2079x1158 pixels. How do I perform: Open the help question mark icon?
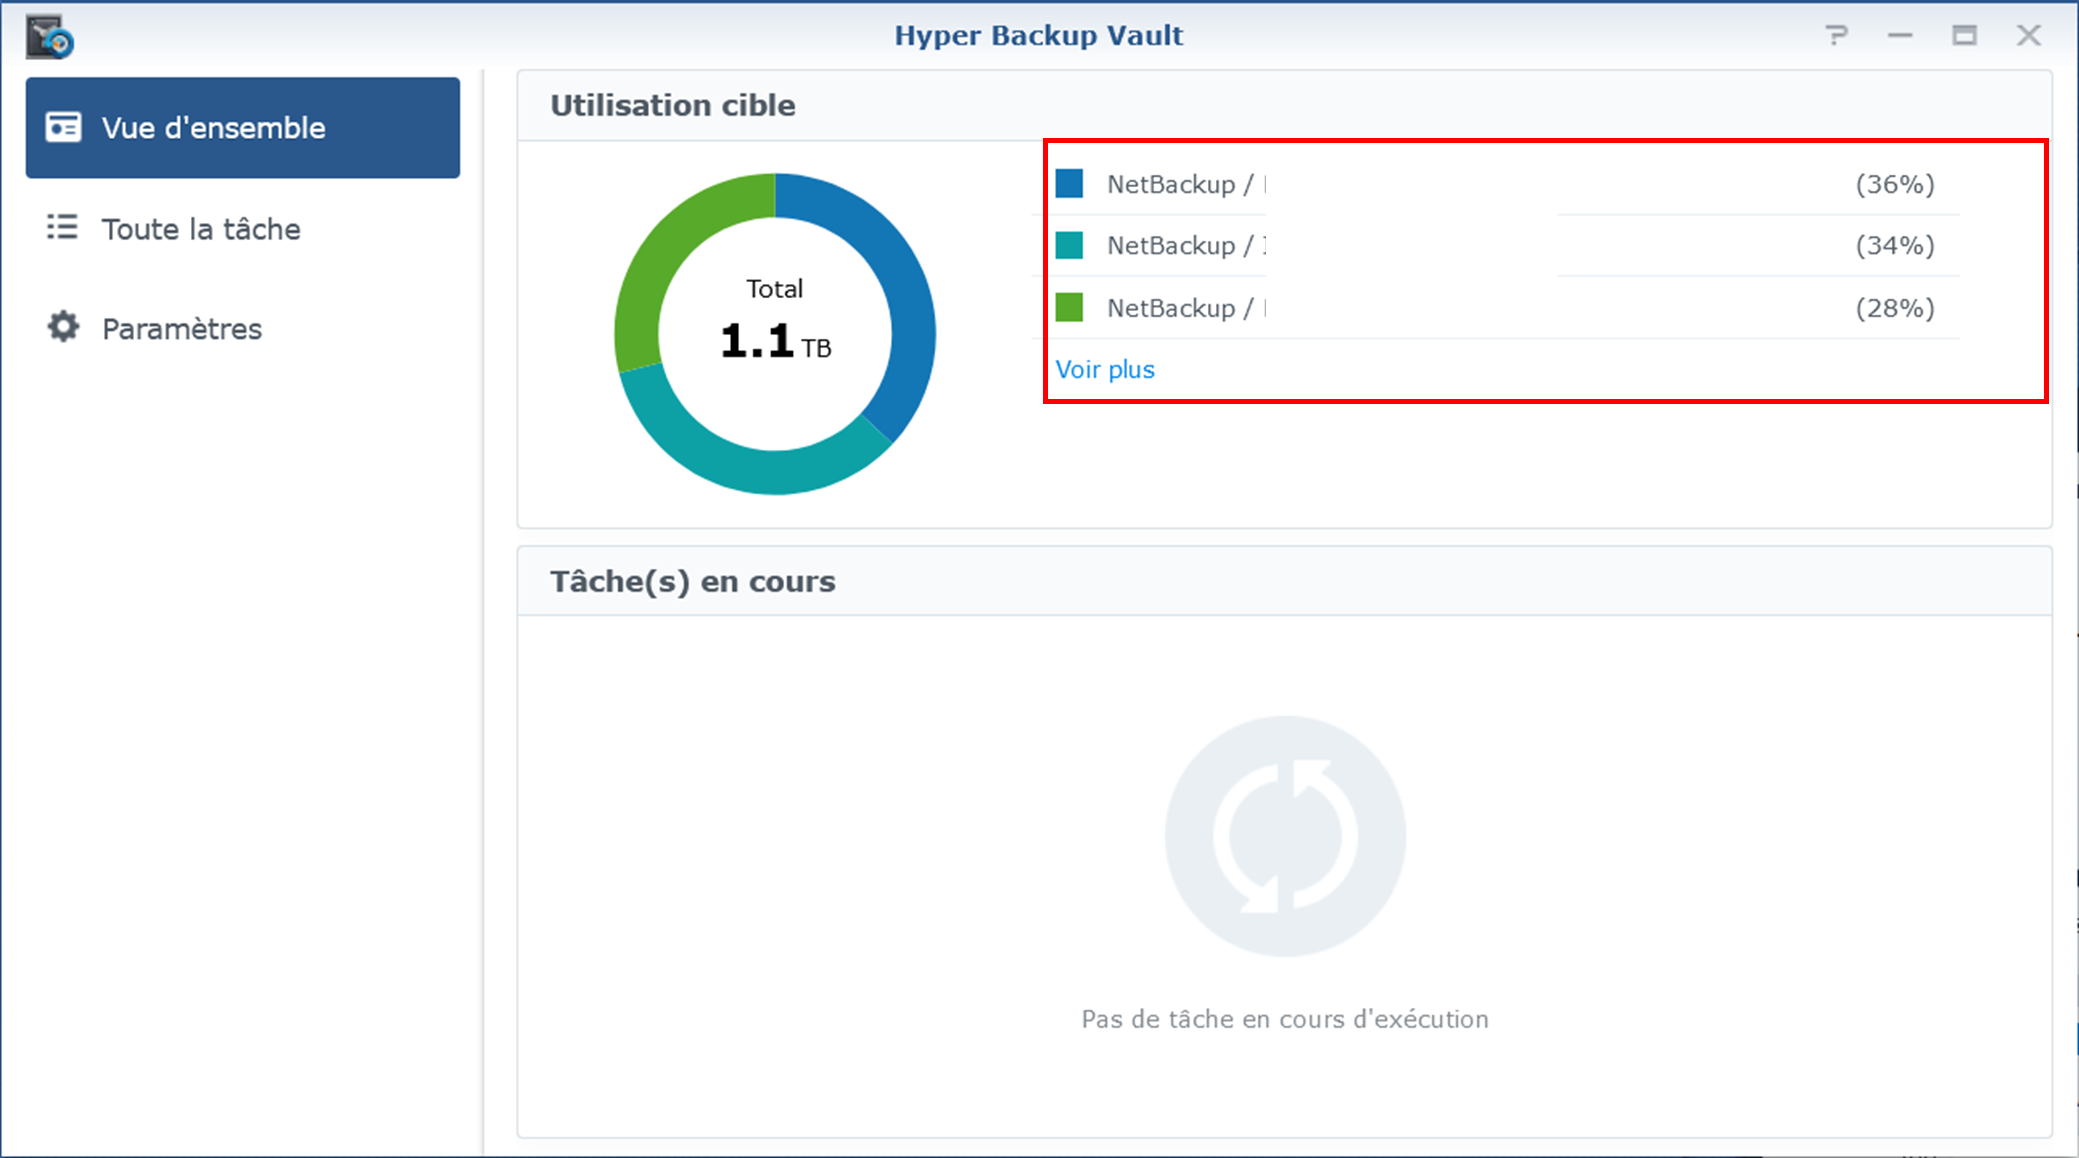1836,36
